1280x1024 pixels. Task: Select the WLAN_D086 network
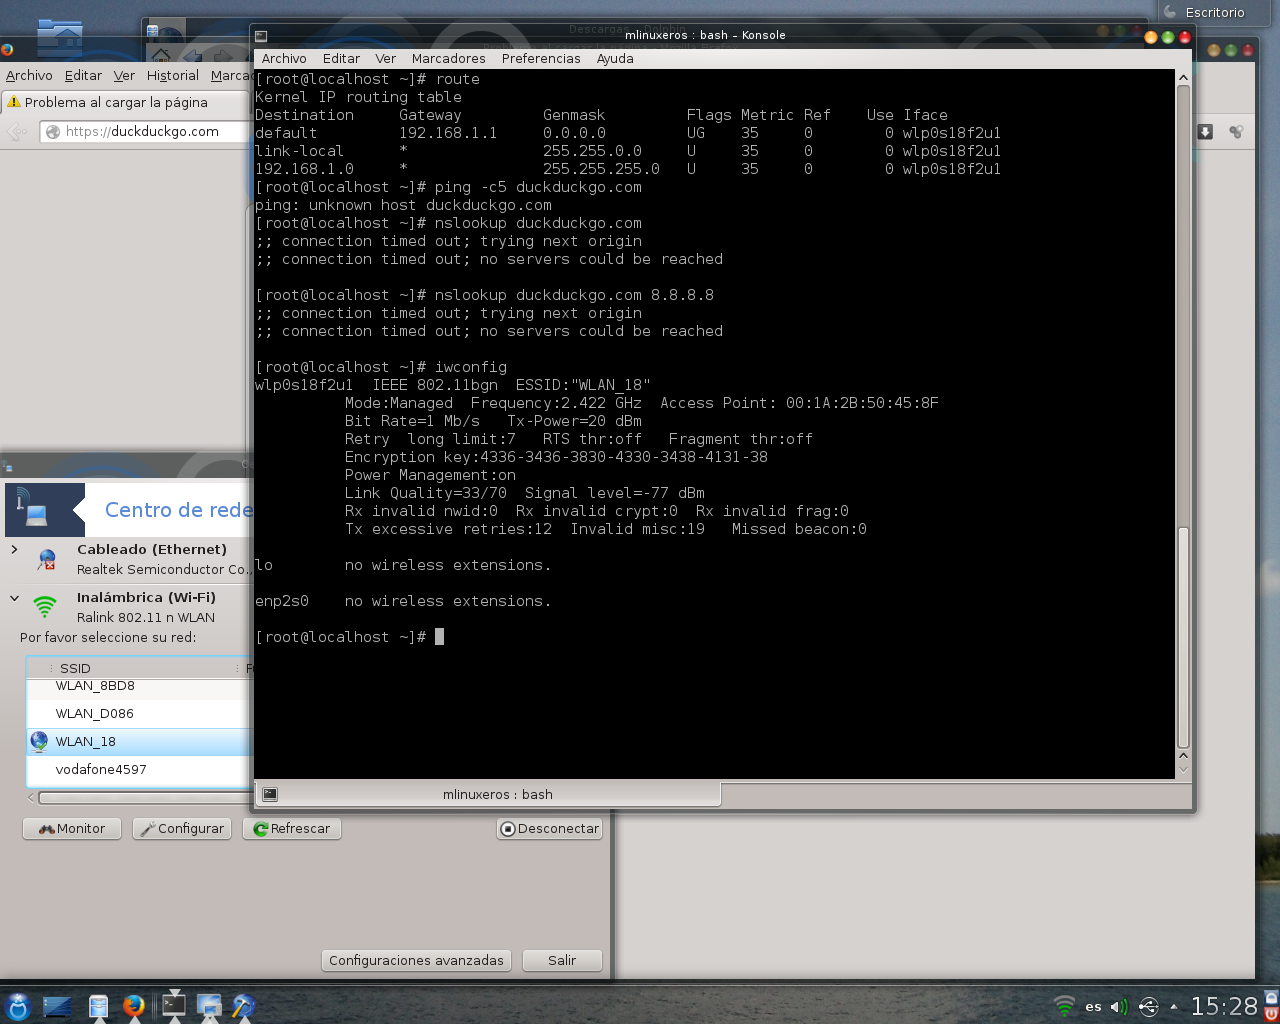(139, 713)
